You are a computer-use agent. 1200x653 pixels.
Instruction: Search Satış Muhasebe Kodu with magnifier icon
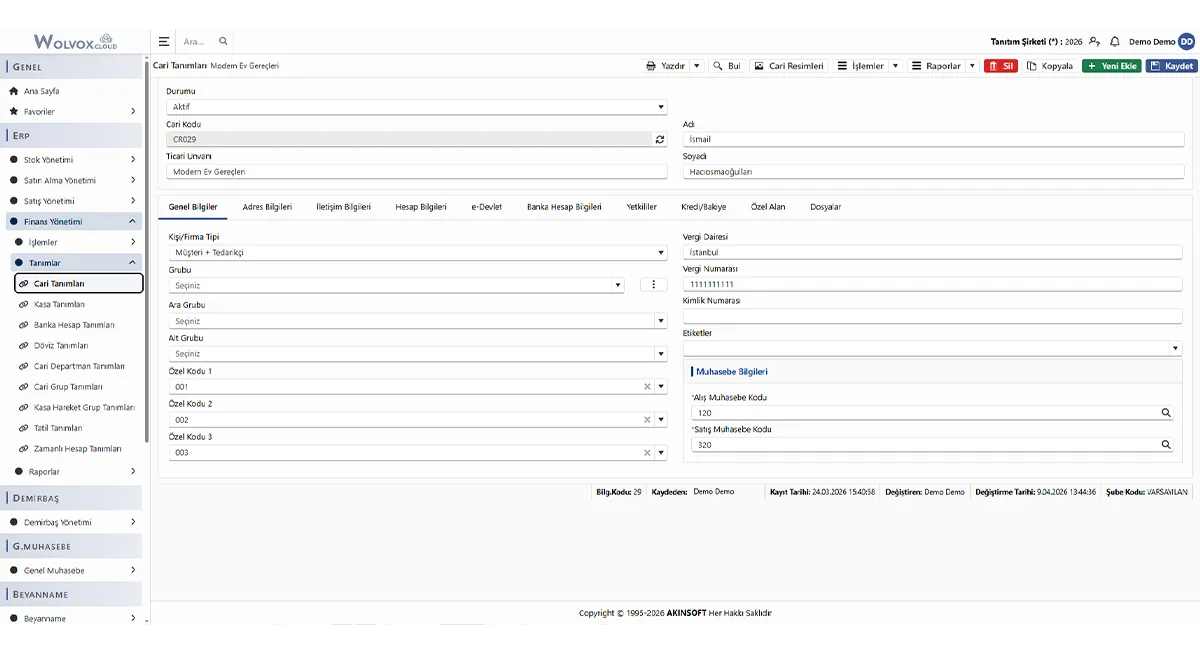[1166, 445]
